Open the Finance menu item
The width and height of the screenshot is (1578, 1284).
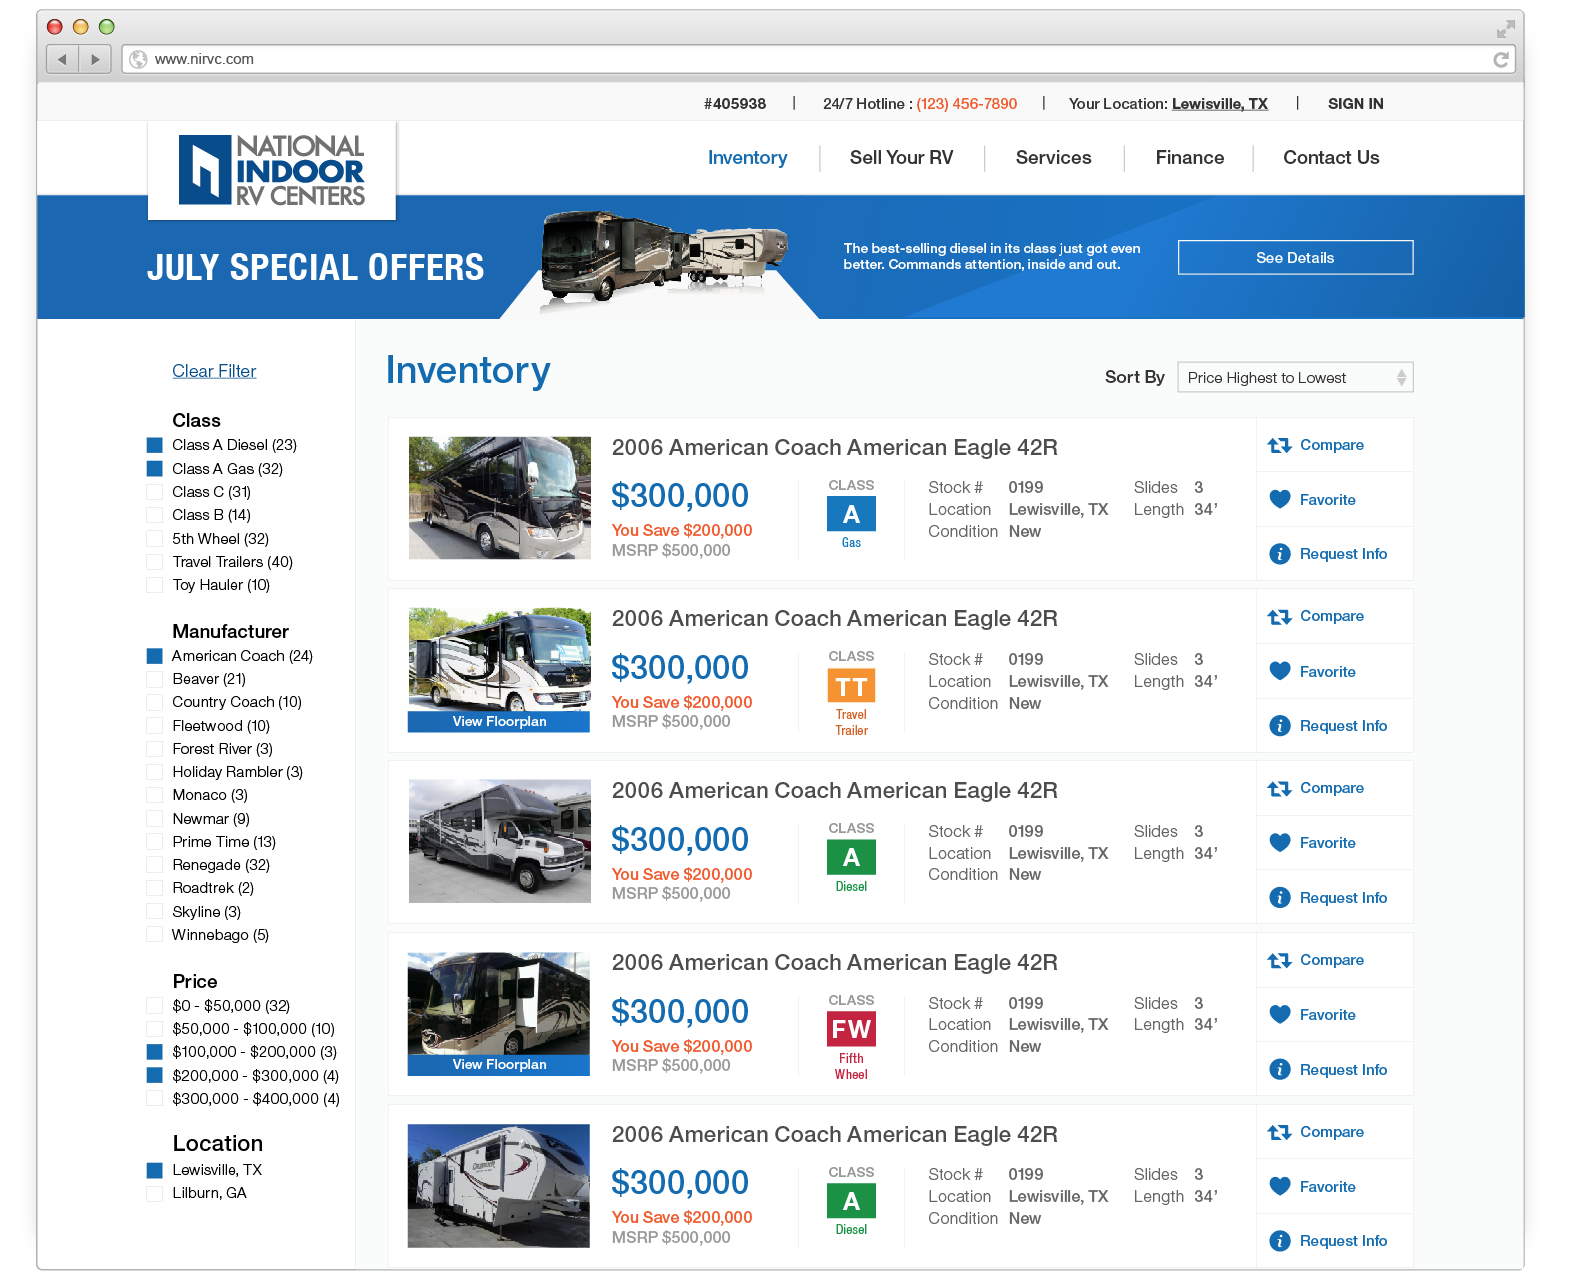point(1189,158)
